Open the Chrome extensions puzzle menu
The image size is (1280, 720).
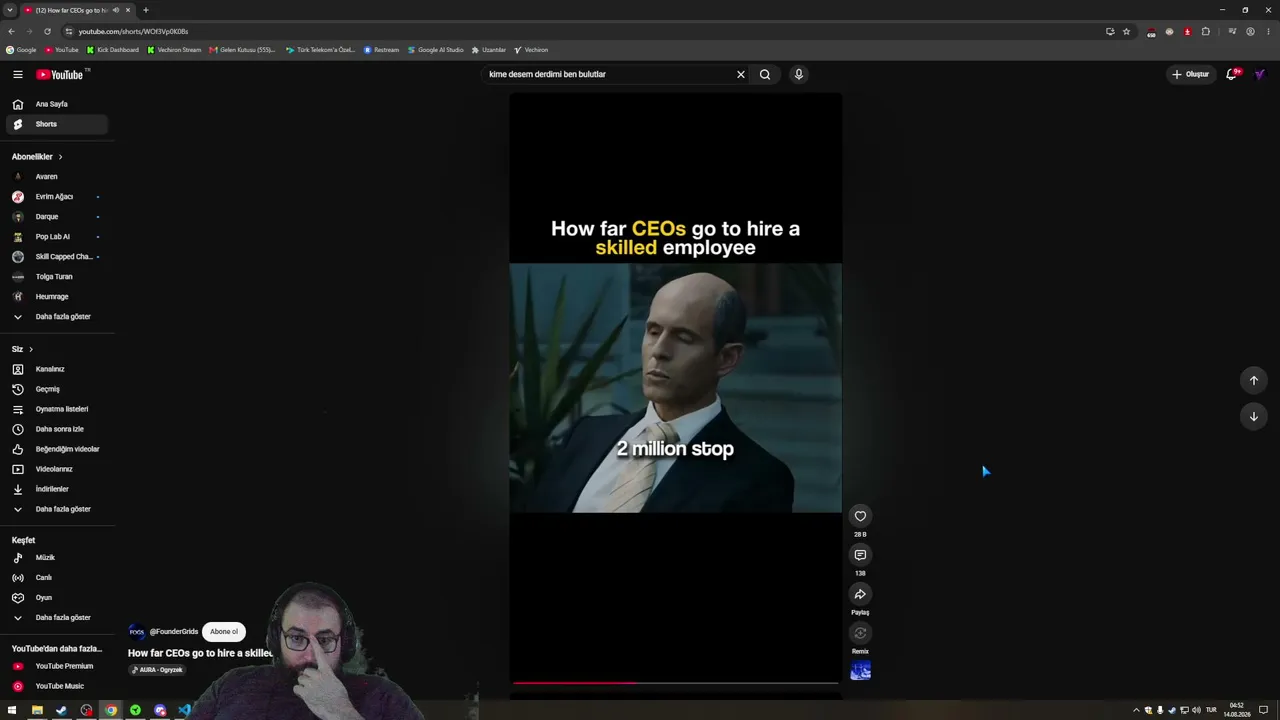[x=1206, y=31]
